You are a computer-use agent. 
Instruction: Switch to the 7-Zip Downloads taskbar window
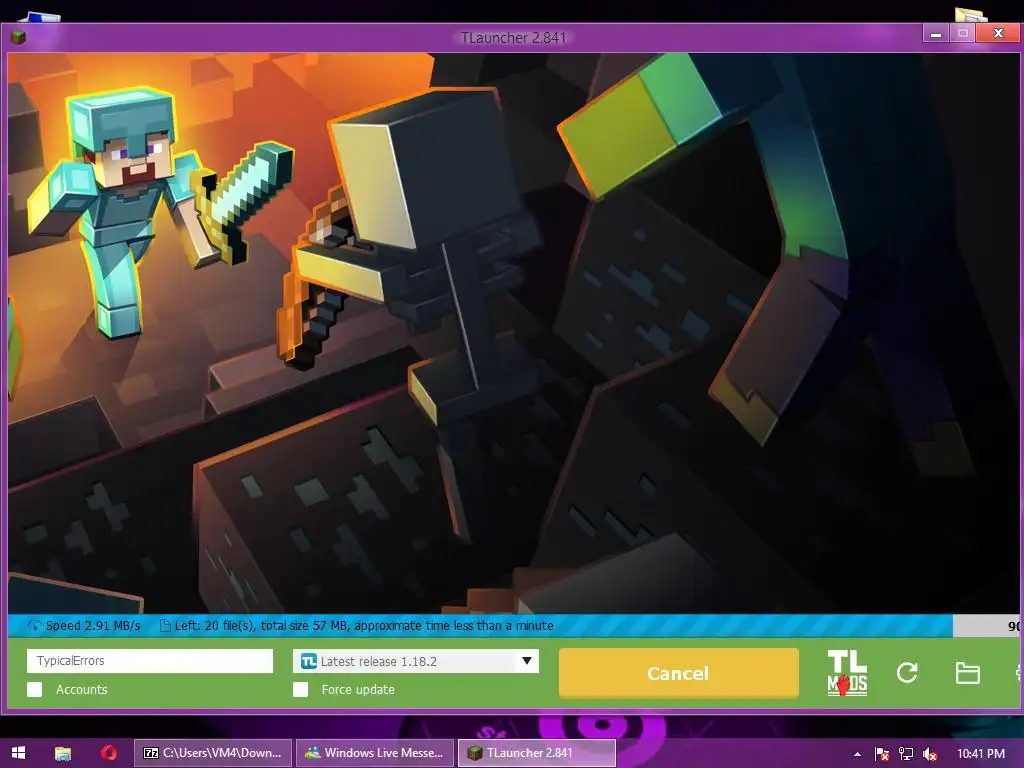click(213, 753)
